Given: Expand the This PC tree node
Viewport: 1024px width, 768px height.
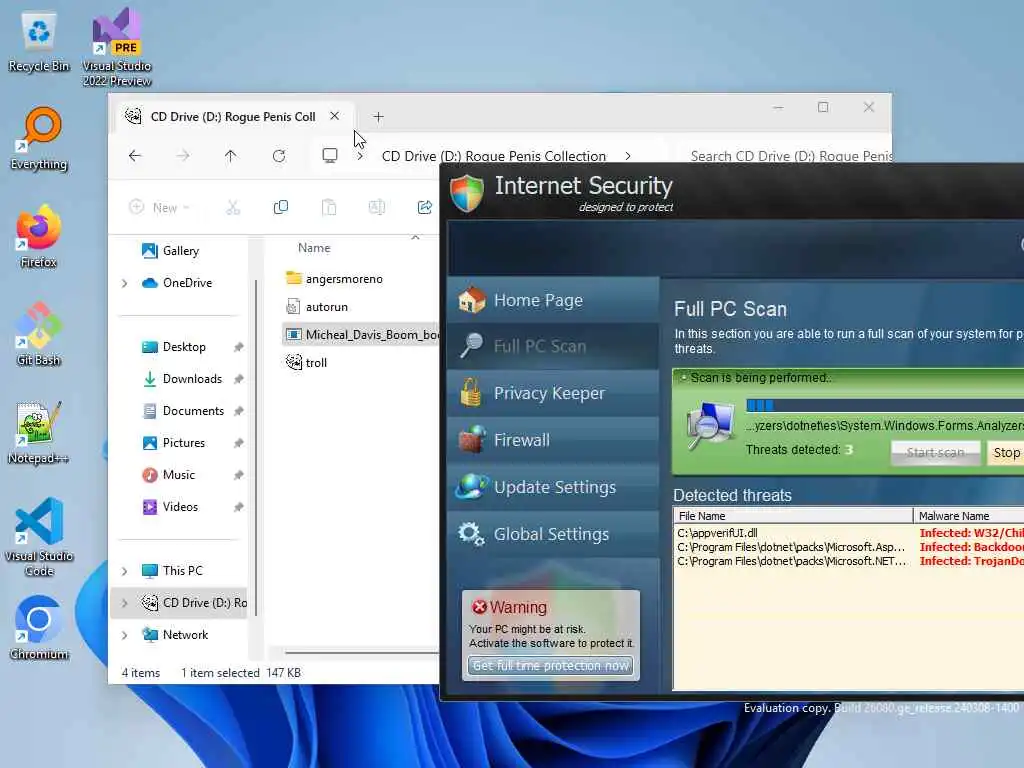Looking at the screenshot, I should 124,571.
